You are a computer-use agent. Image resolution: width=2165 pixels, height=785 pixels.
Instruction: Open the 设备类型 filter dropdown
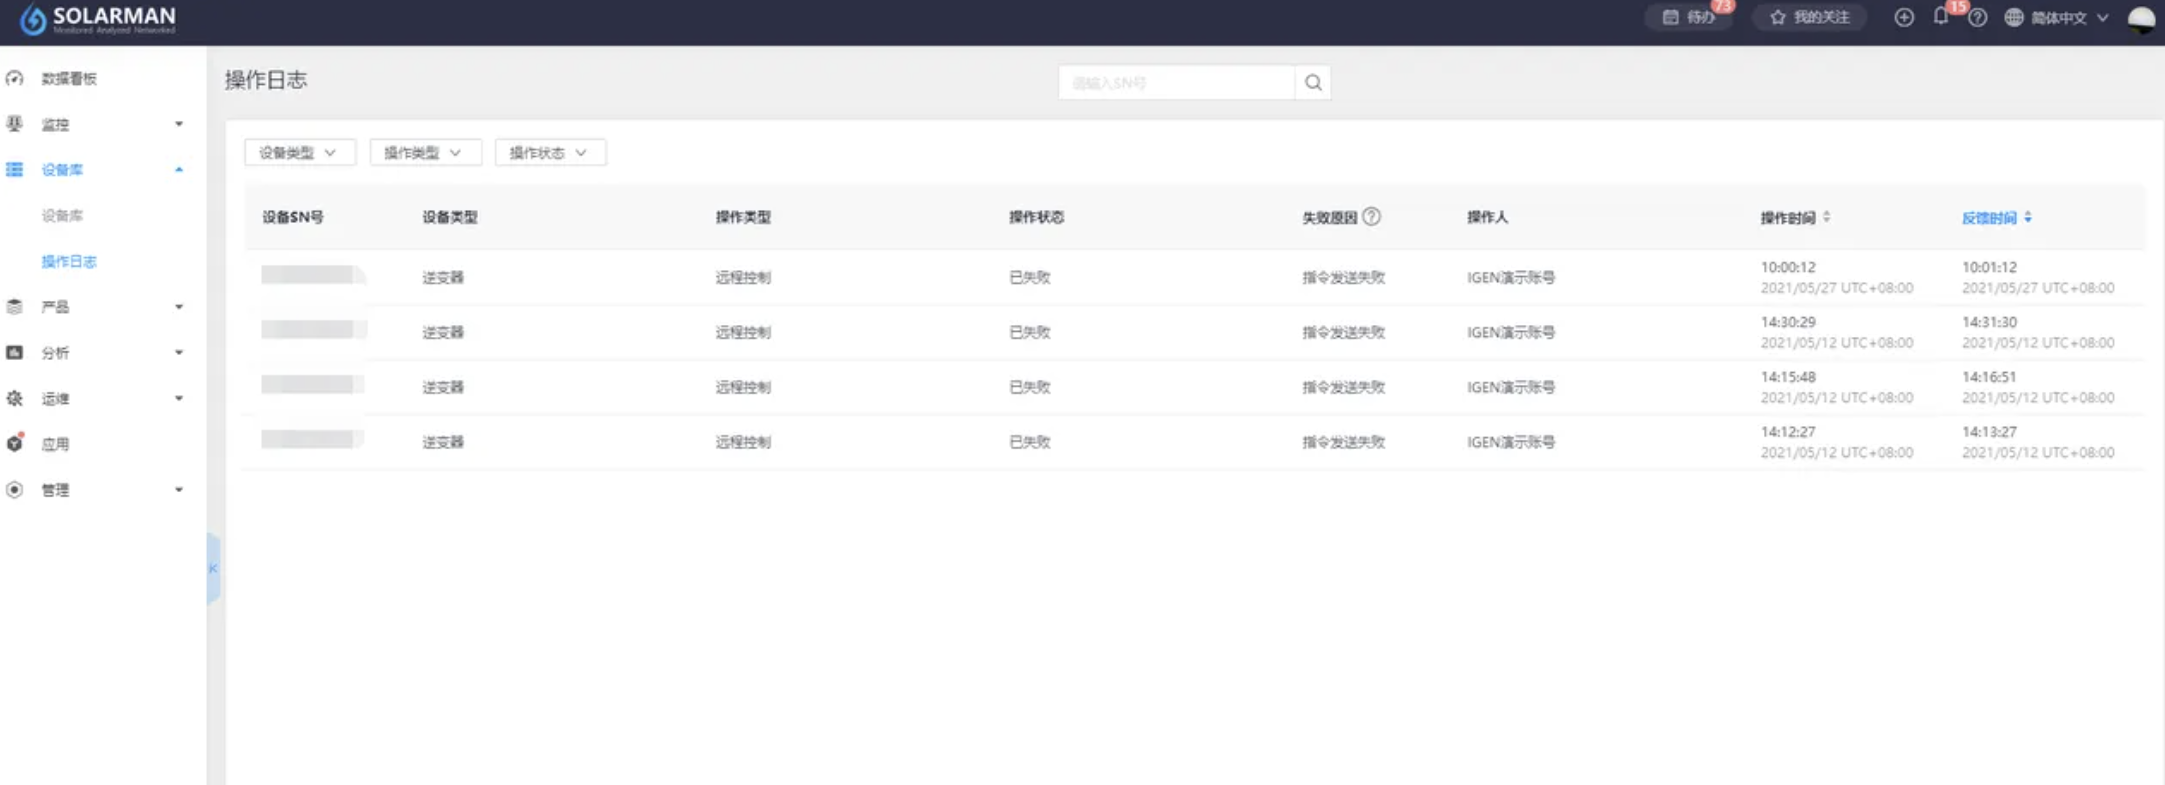[x=299, y=153]
